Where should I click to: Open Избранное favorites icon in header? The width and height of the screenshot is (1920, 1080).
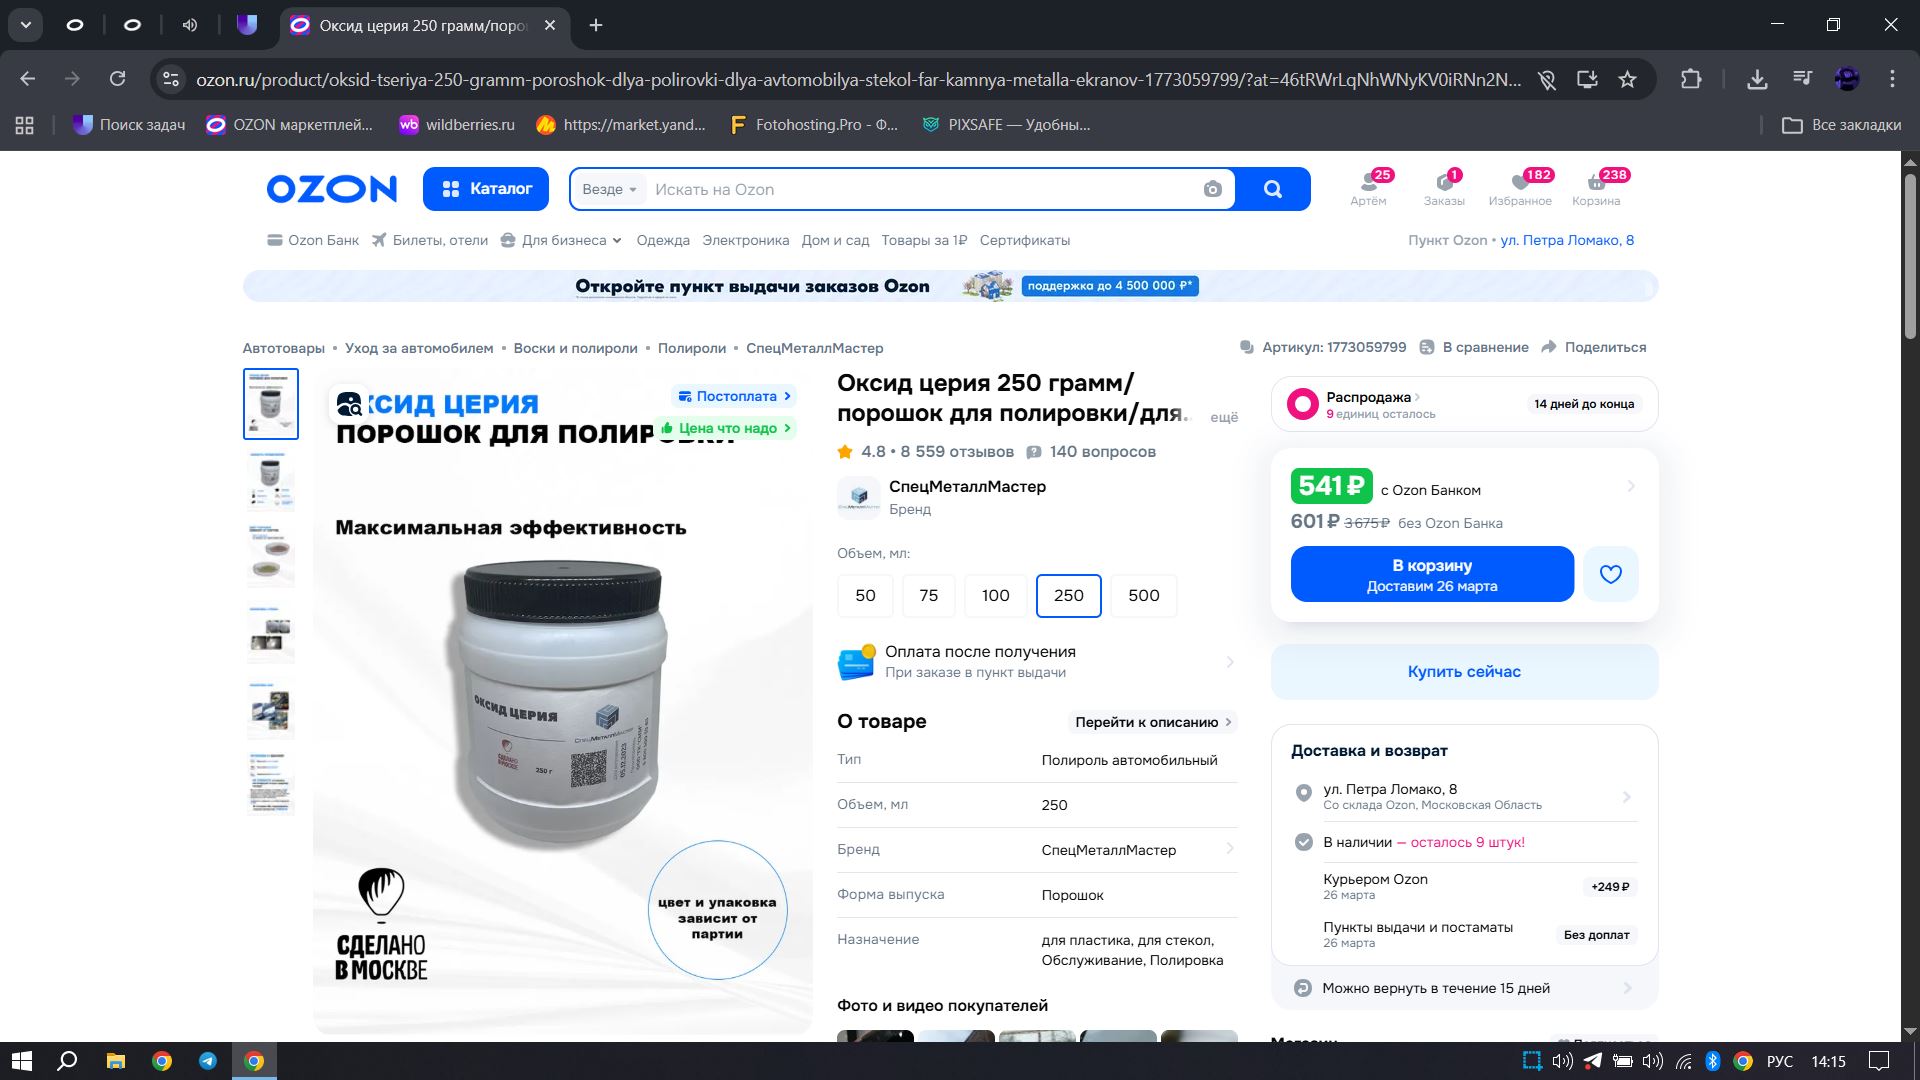point(1519,187)
